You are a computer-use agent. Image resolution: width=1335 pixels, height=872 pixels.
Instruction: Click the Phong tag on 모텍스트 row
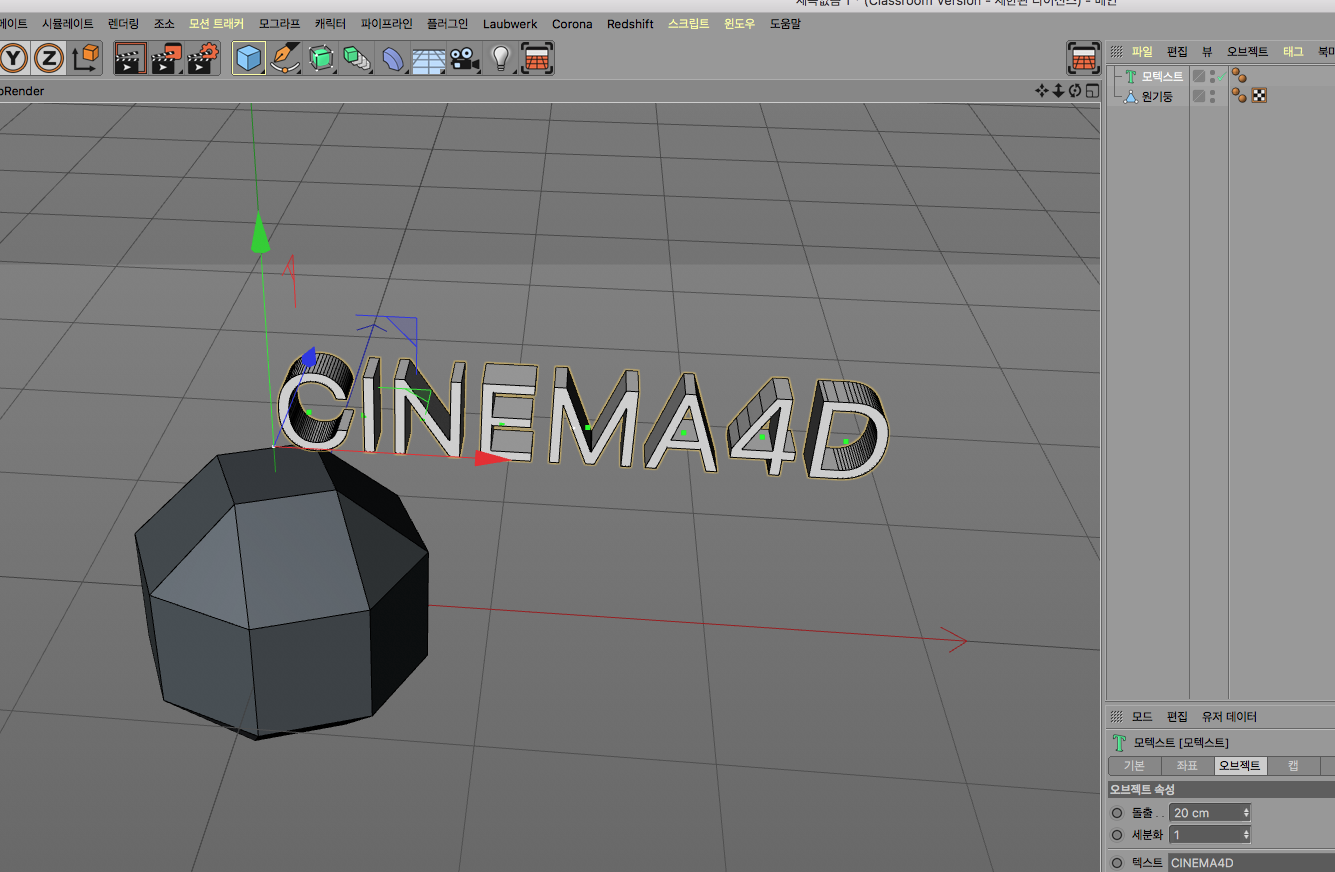(x=1239, y=76)
